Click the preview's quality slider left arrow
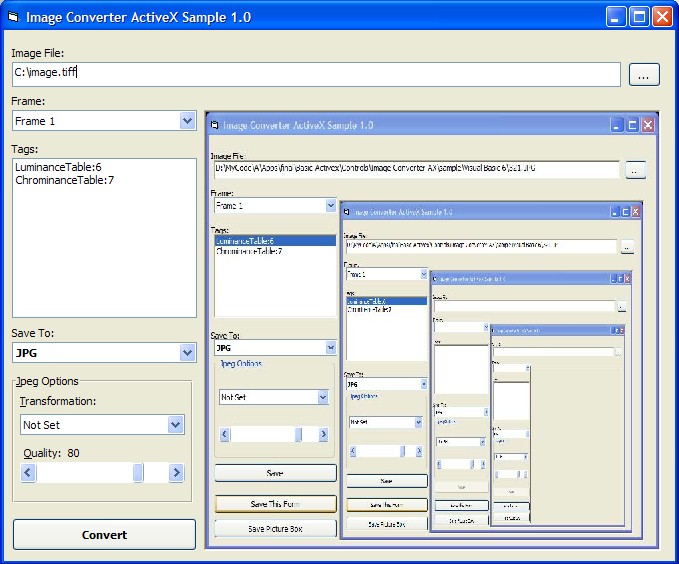Image resolution: width=679 pixels, height=564 pixels. pos(224,434)
